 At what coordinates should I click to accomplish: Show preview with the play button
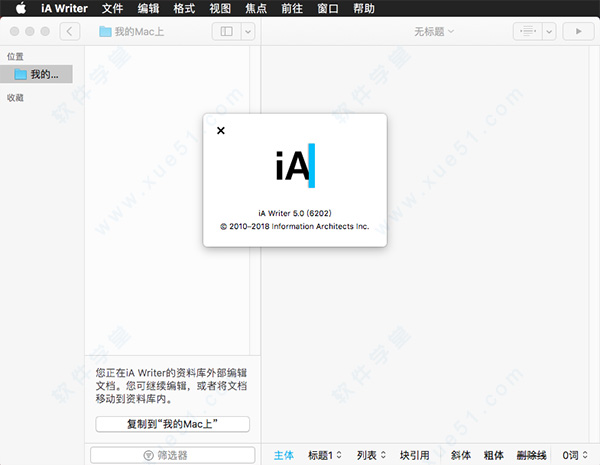(x=578, y=31)
